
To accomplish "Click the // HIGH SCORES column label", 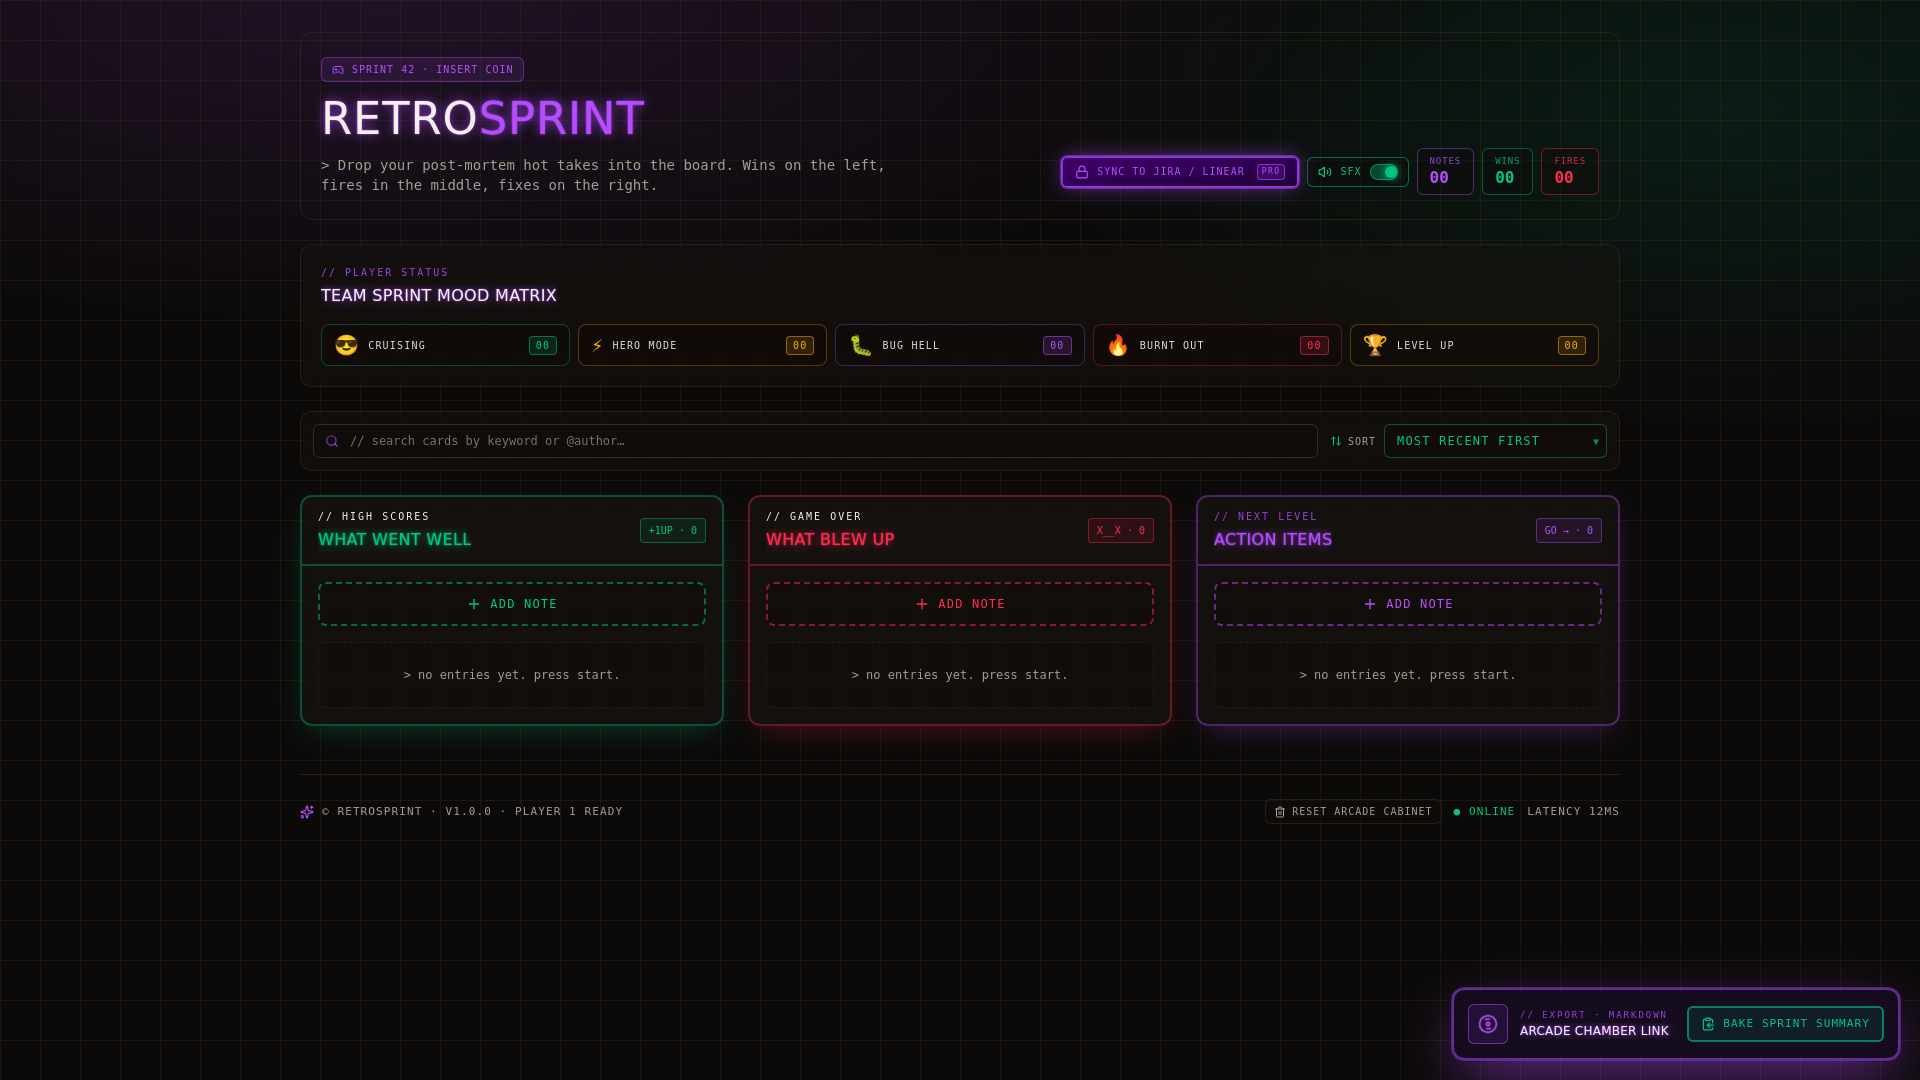I will (374, 517).
